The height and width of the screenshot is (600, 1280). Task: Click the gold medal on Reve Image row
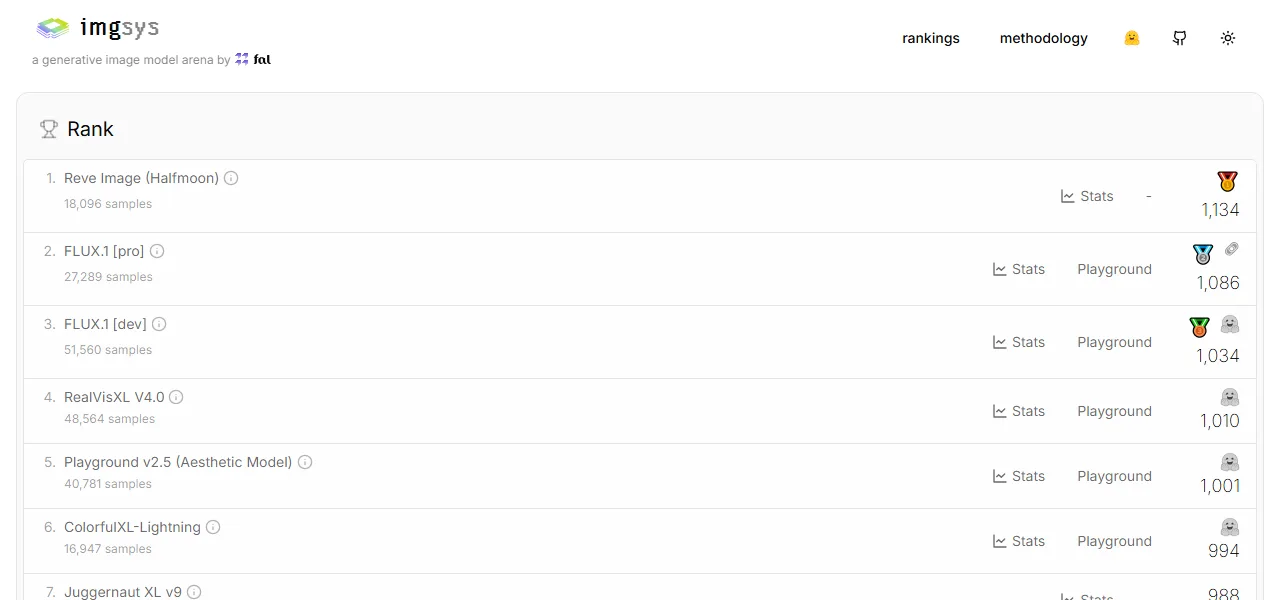[x=1228, y=181]
